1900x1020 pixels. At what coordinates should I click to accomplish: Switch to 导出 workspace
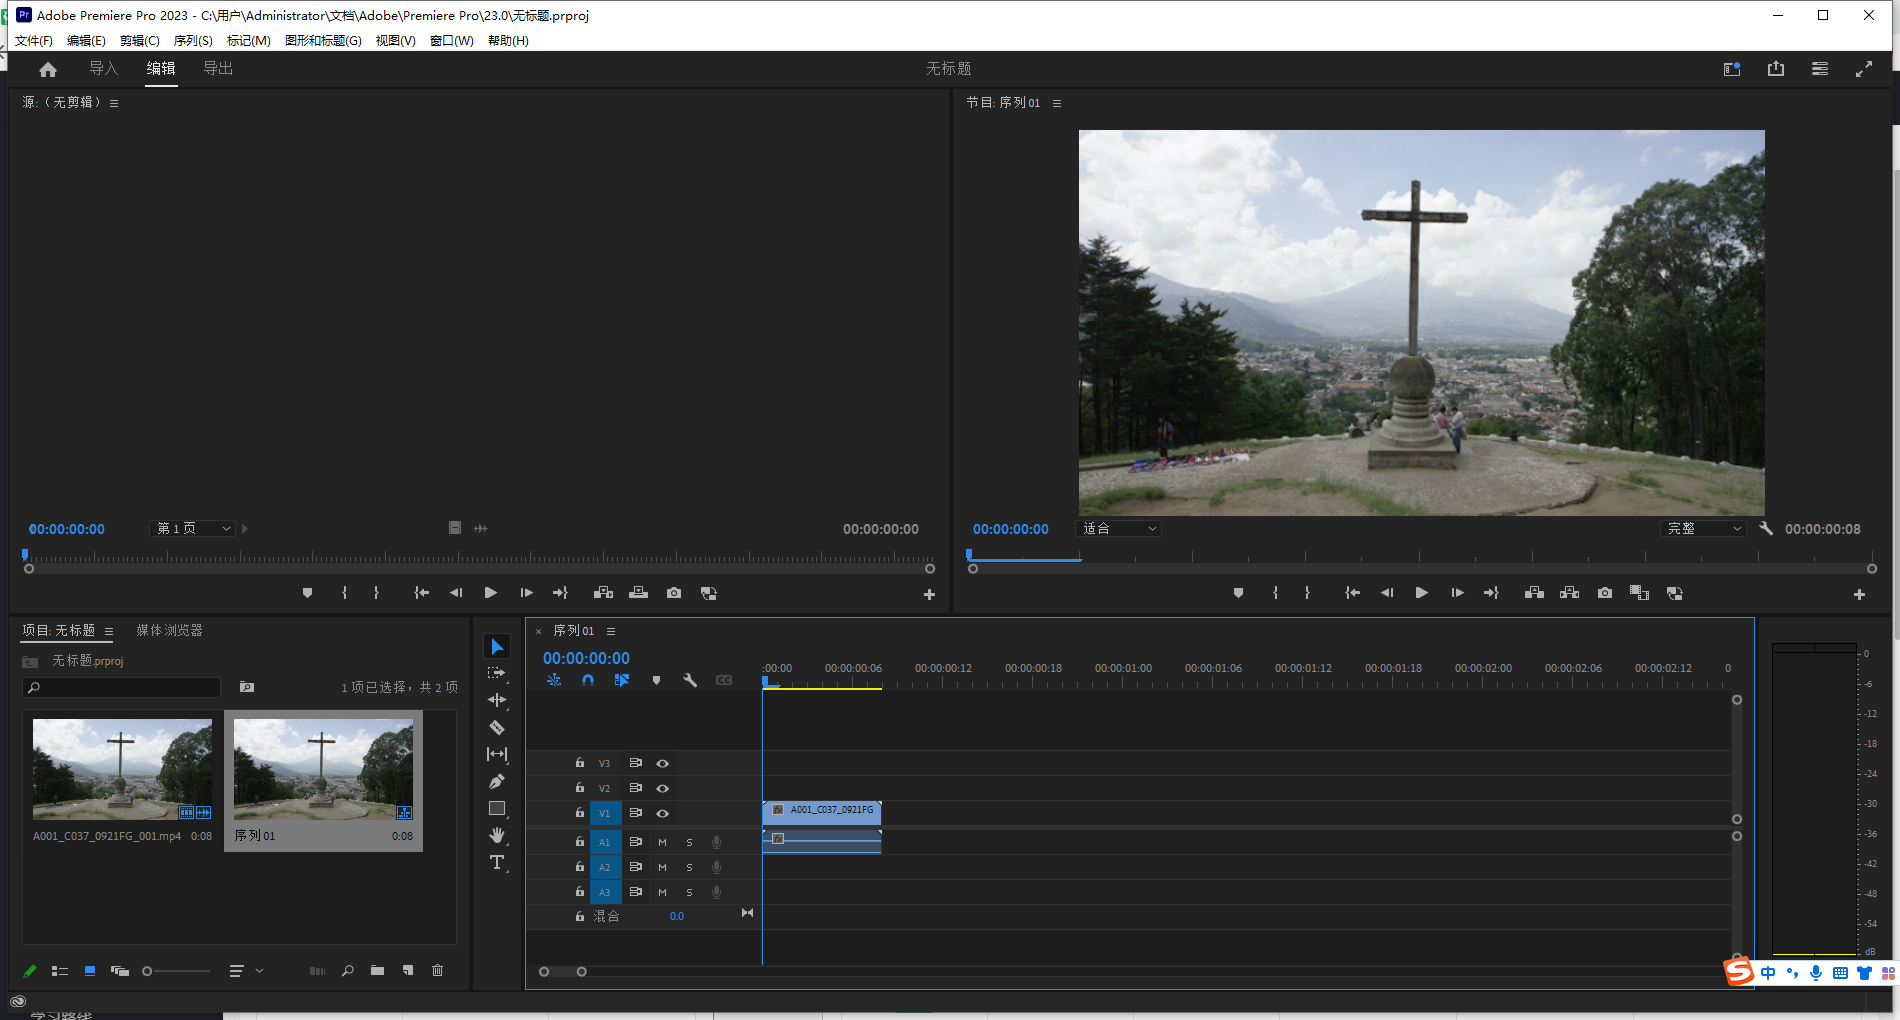(x=218, y=68)
